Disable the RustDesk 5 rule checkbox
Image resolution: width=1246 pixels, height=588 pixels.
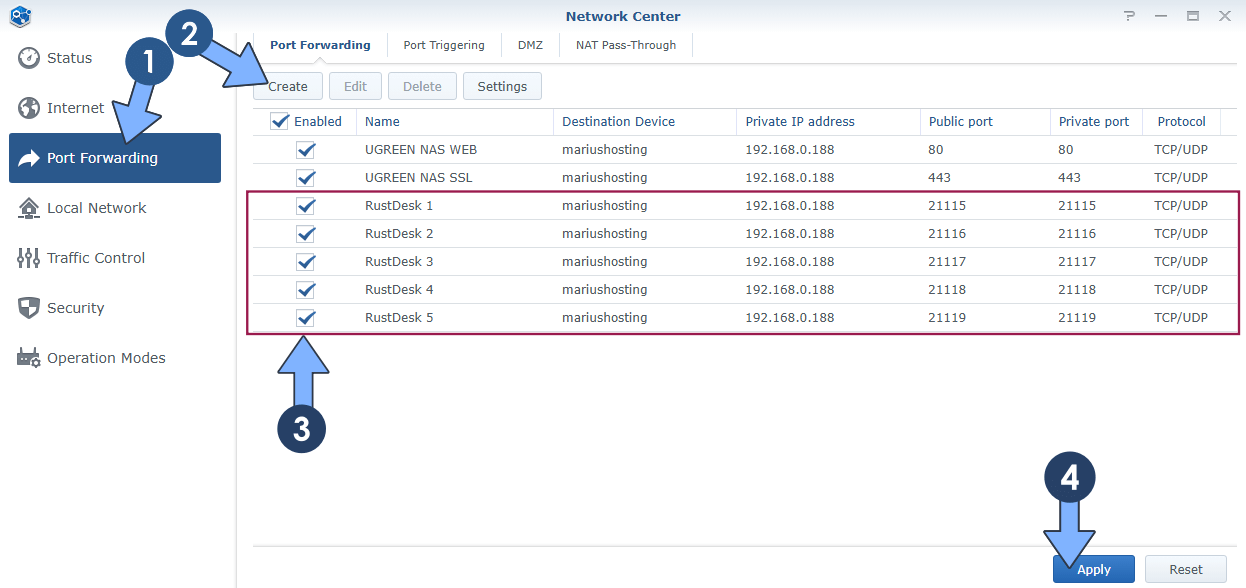(306, 318)
